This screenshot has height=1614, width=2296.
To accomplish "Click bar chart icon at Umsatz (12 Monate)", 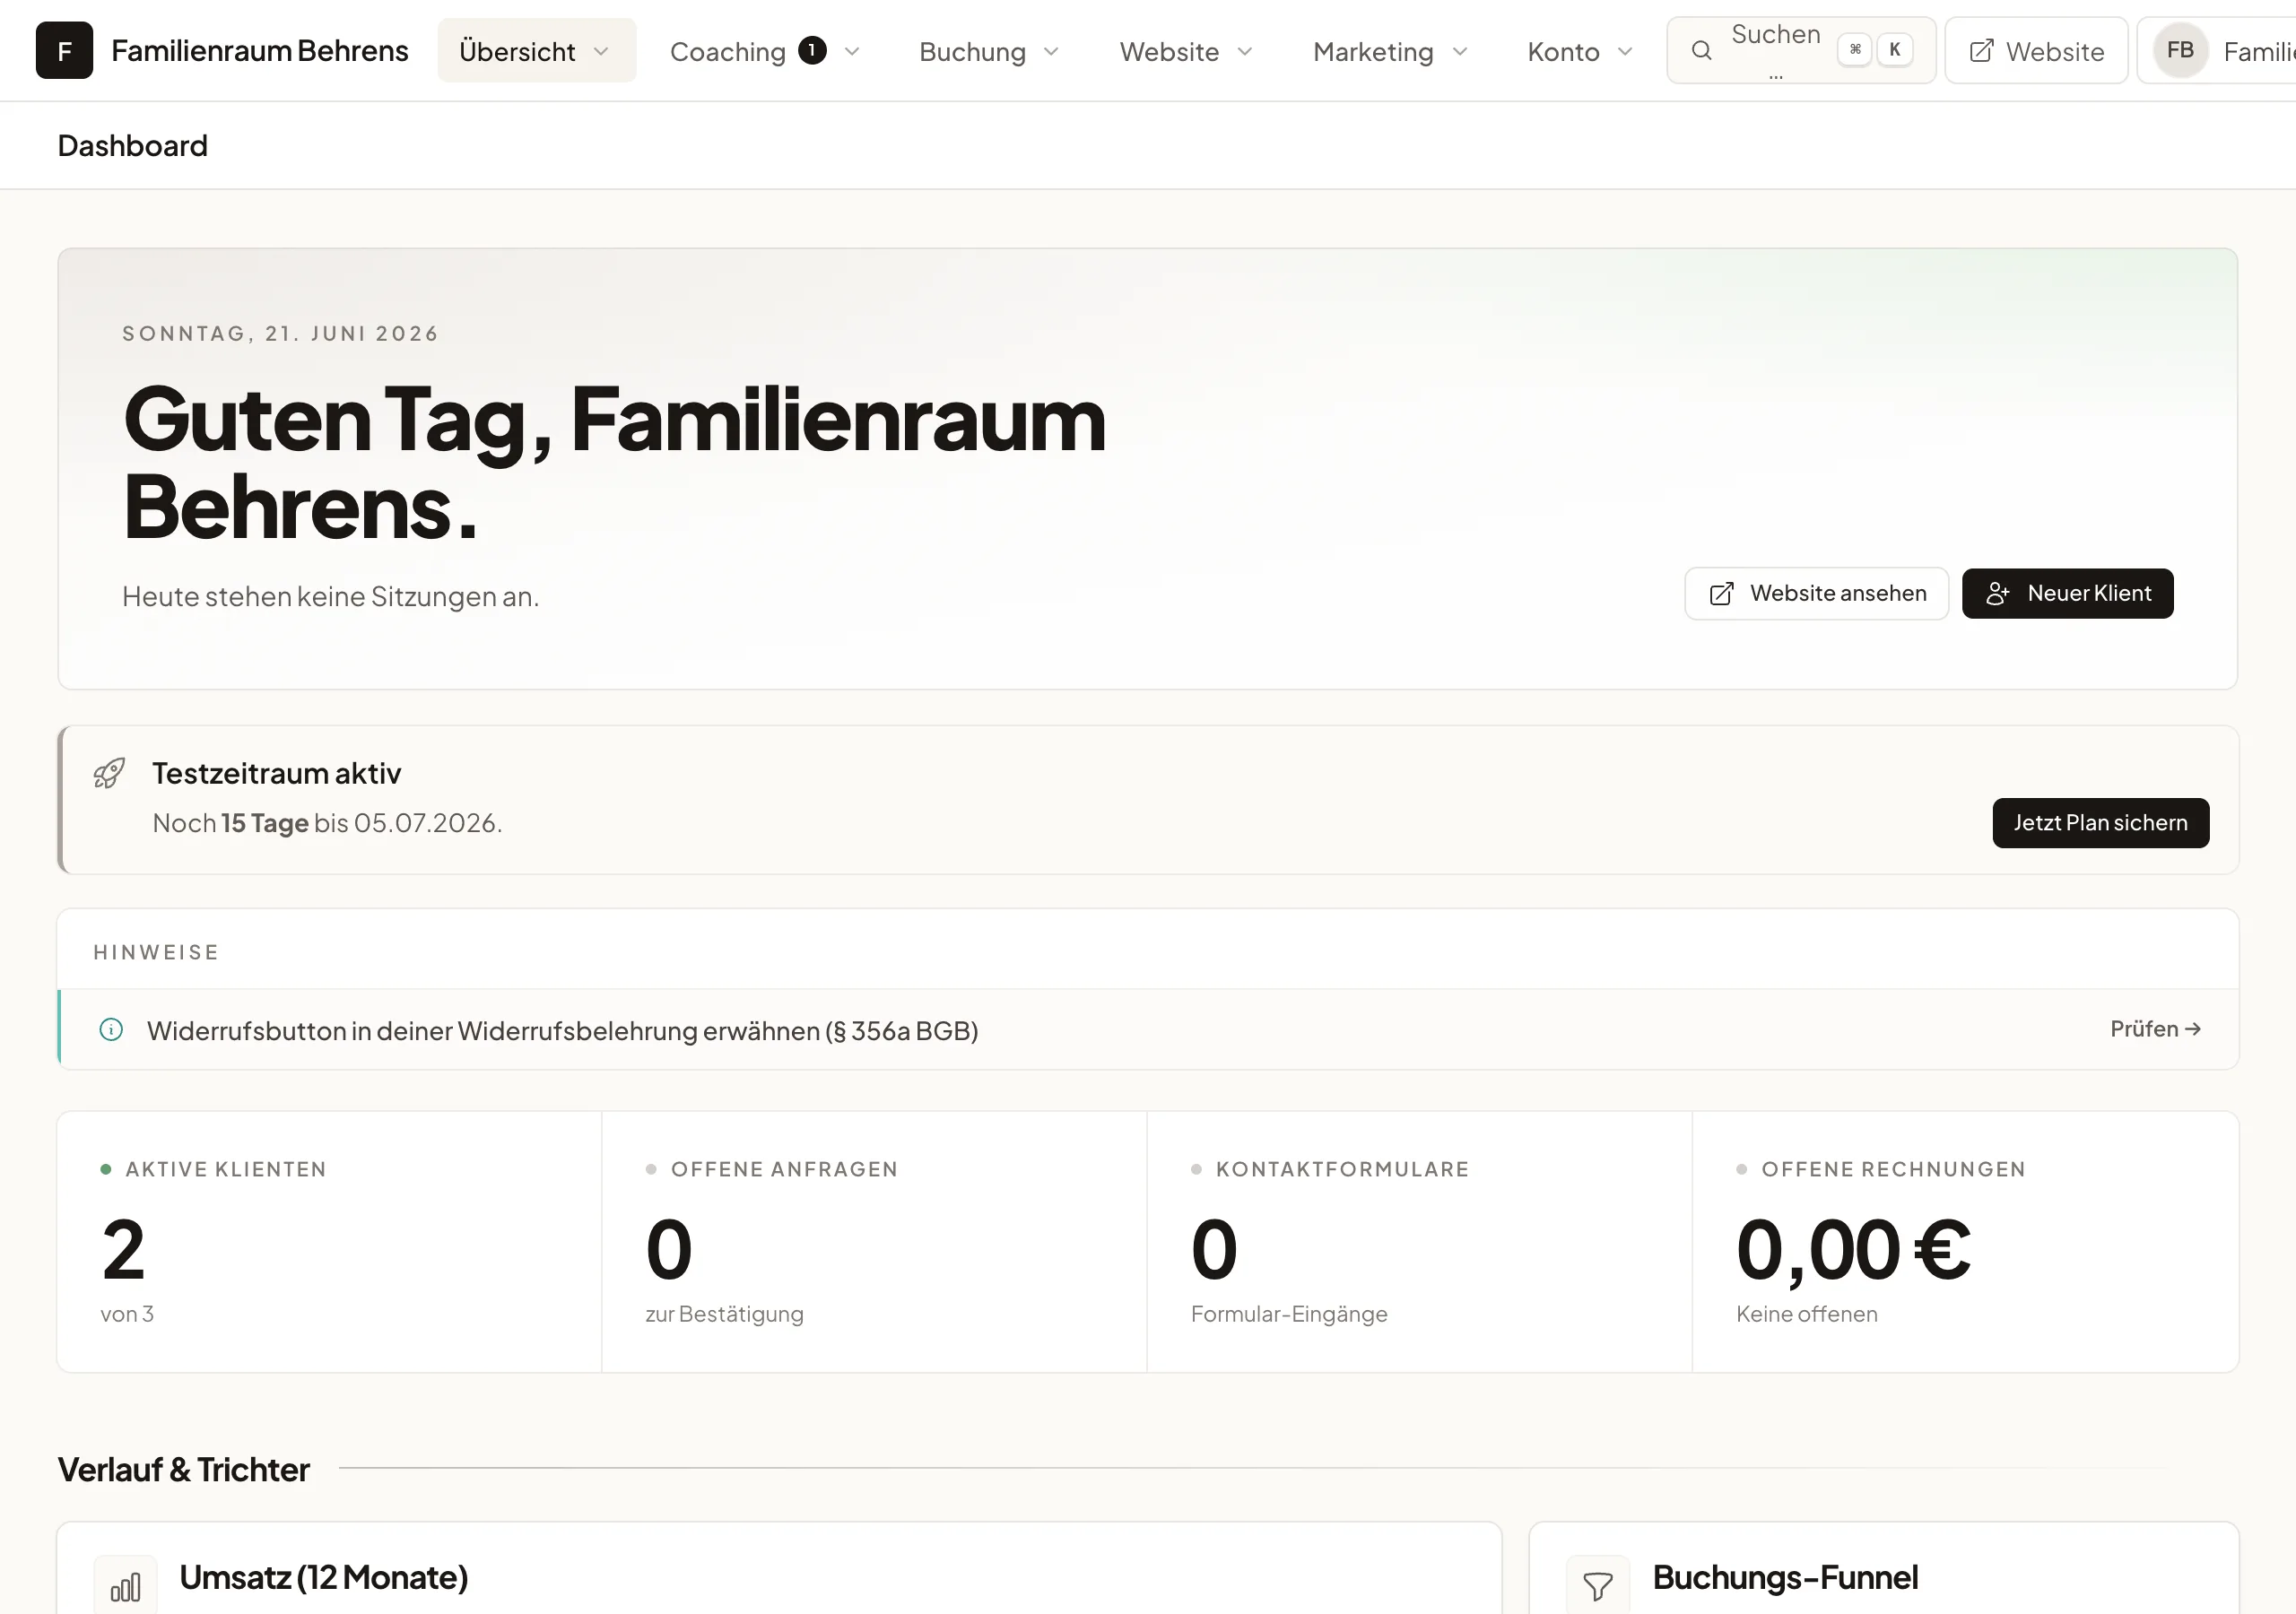I will click(125, 1586).
